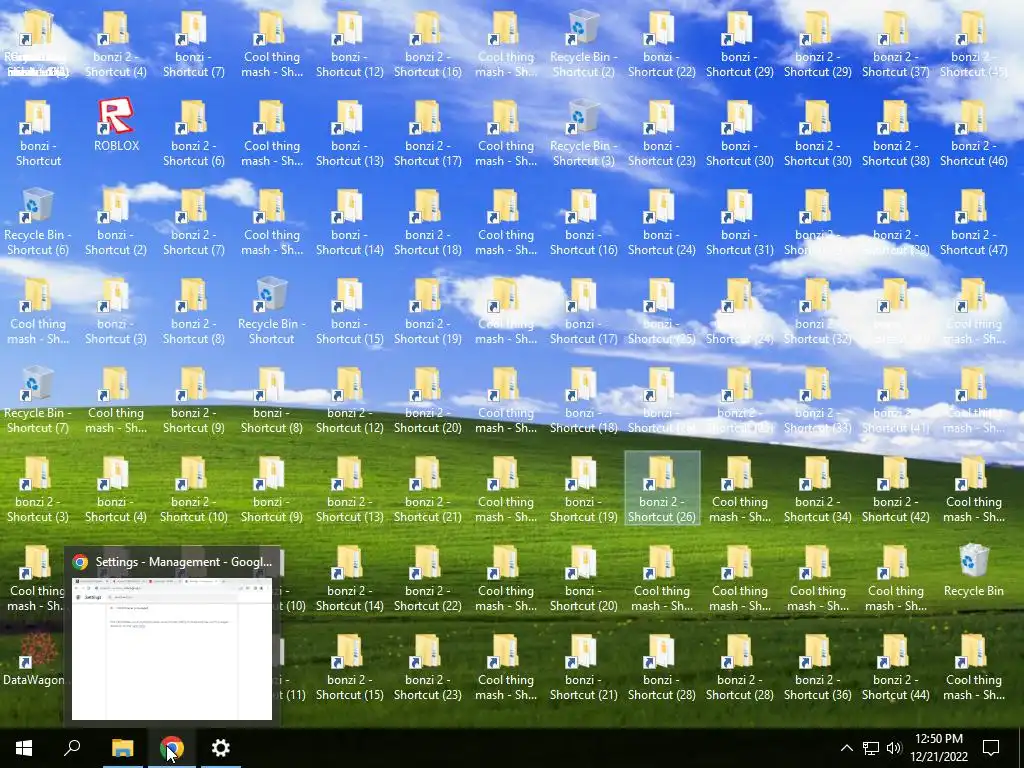The height and width of the screenshot is (768, 1024).
Task: Open File Explorer from the taskbar
Action: tap(122, 748)
